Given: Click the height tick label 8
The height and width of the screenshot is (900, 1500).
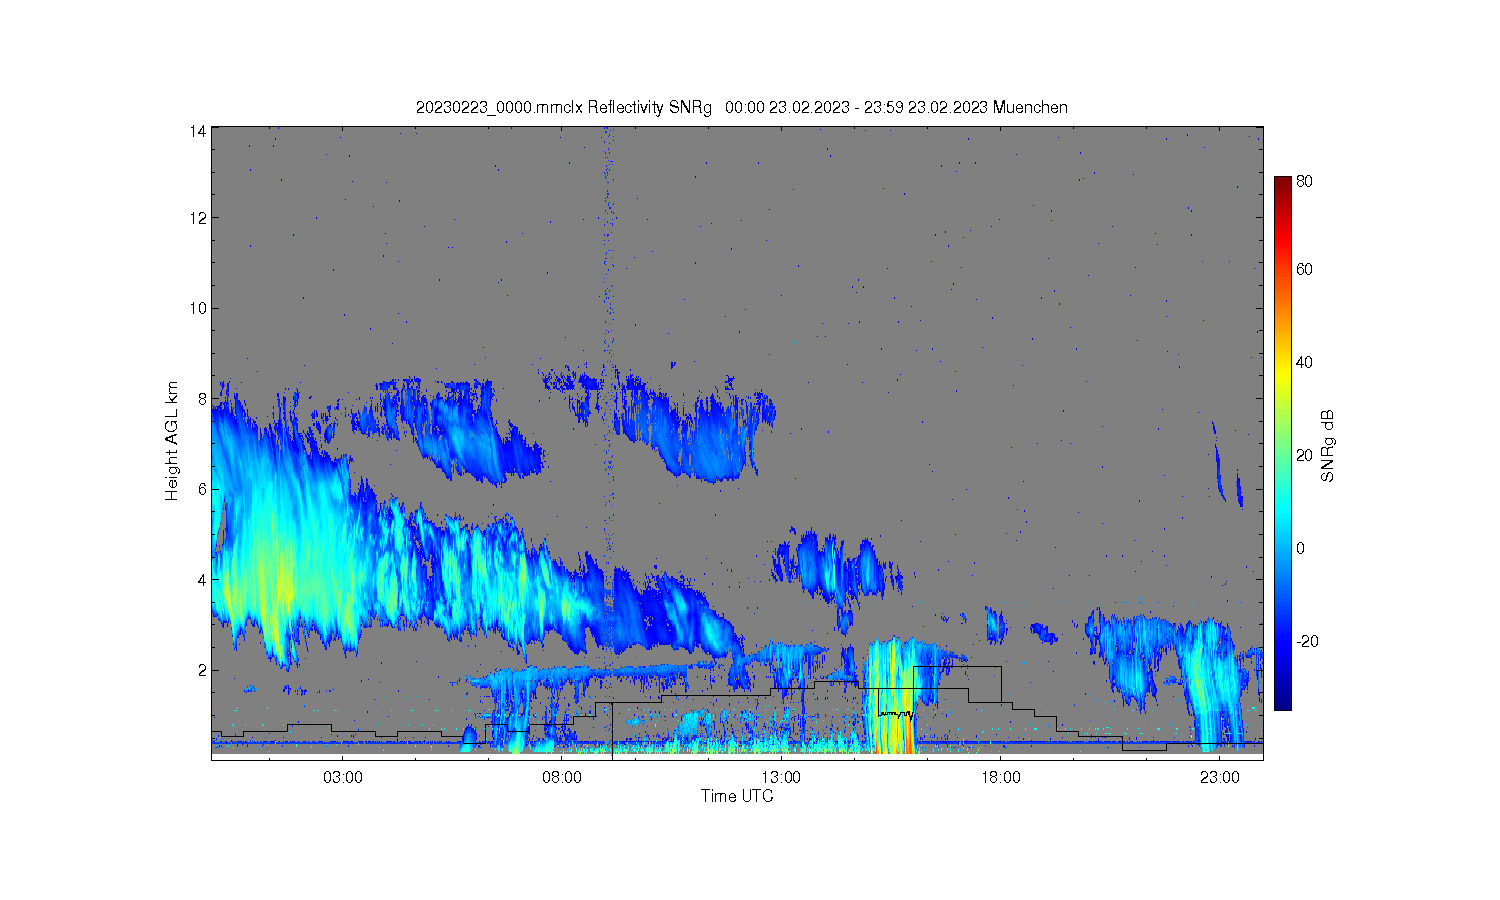Looking at the screenshot, I should point(203,398).
